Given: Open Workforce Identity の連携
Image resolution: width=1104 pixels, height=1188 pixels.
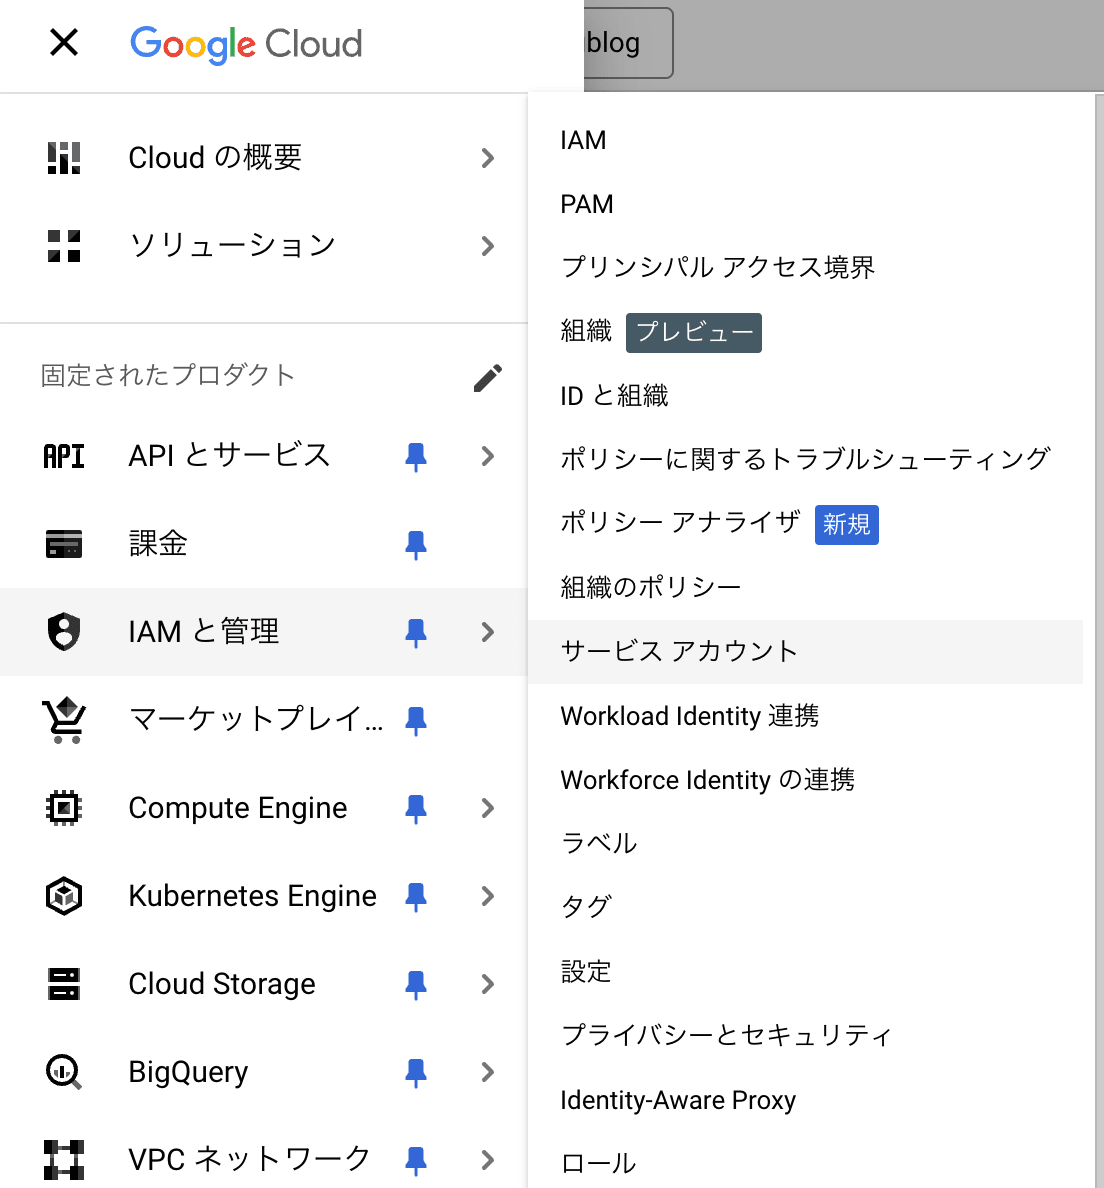Looking at the screenshot, I should (x=805, y=780).
